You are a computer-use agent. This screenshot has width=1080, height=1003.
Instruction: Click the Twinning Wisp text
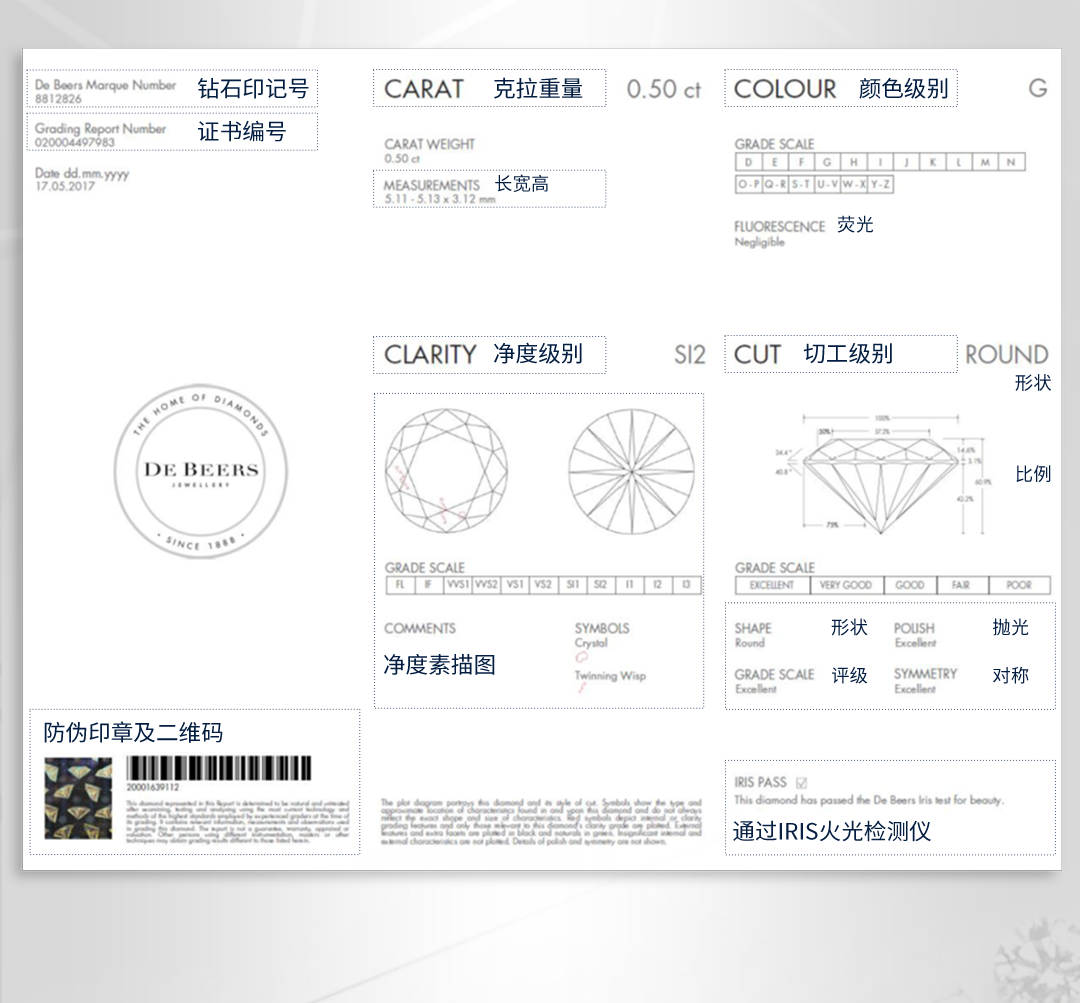coord(610,675)
